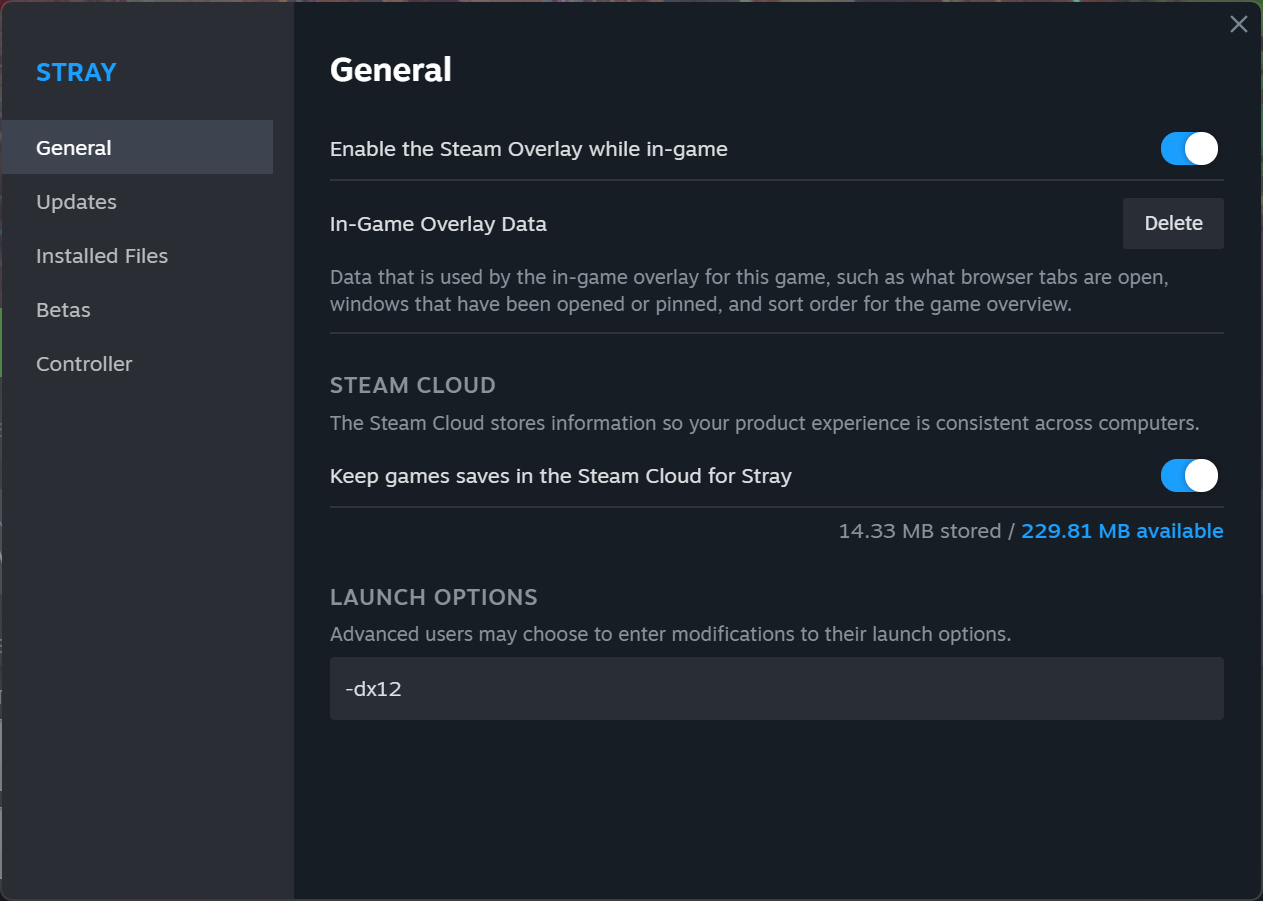The height and width of the screenshot is (901, 1263).
Task: Click the In-Game Overlay Data label
Action: (x=438, y=224)
